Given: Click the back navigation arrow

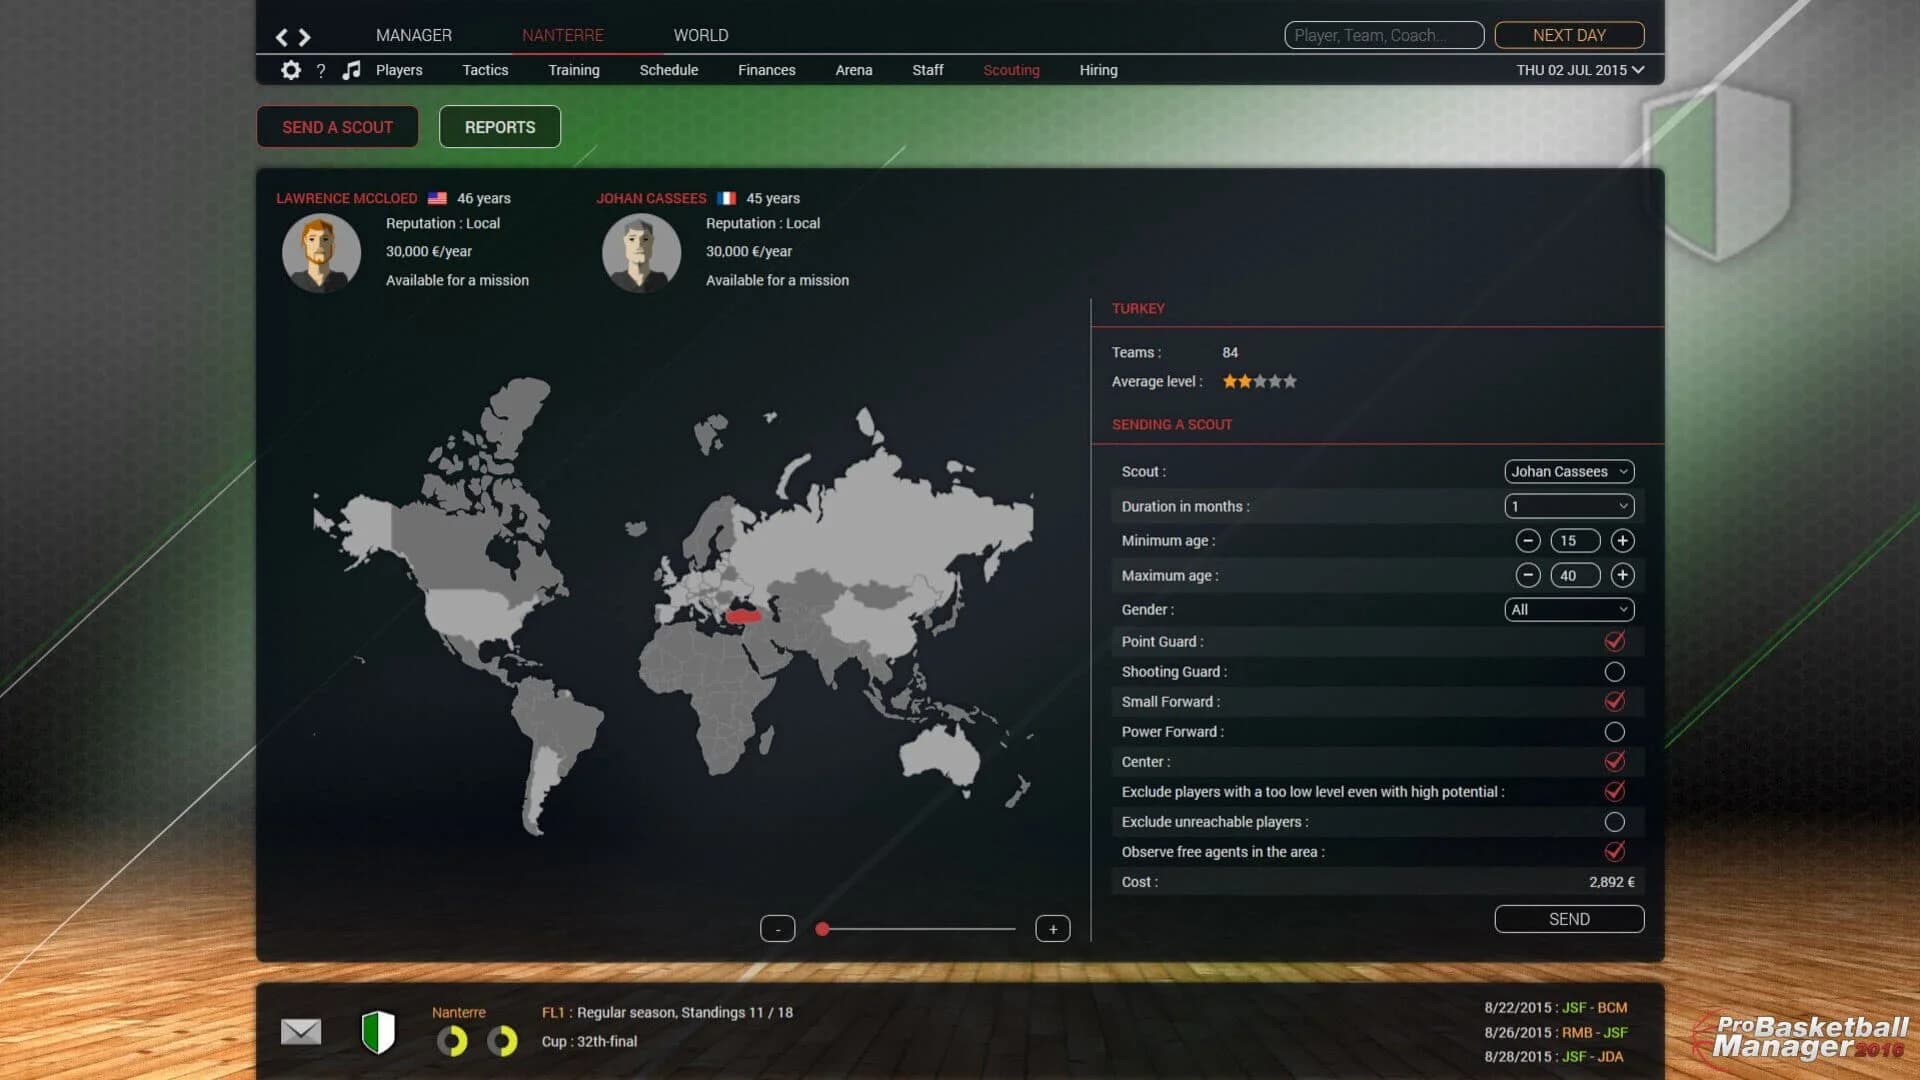Looking at the screenshot, I should pos(280,36).
